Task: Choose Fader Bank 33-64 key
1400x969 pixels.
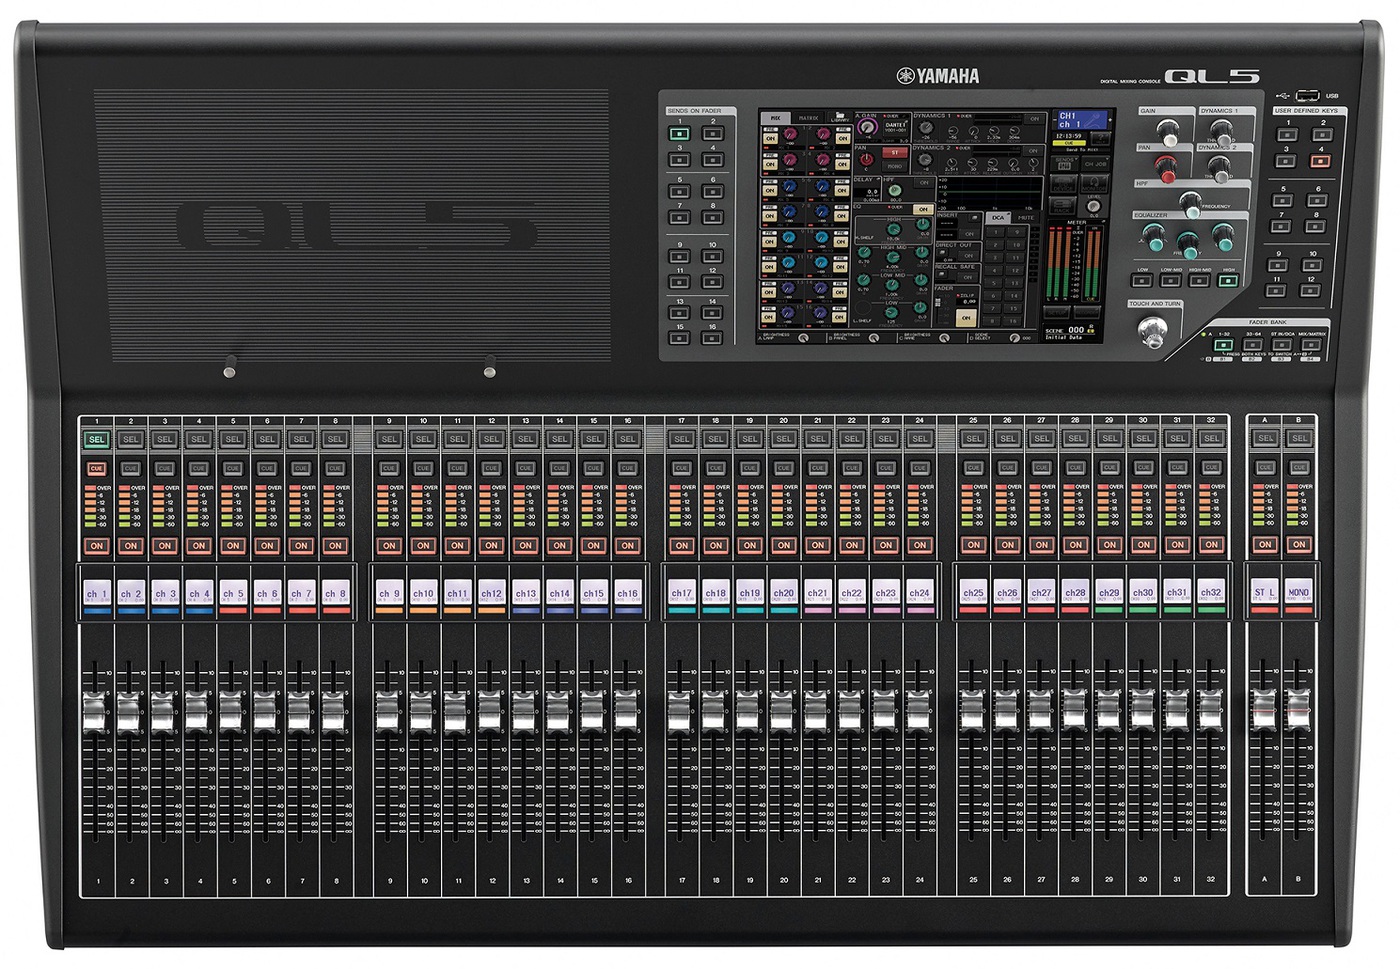Action: (1253, 345)
